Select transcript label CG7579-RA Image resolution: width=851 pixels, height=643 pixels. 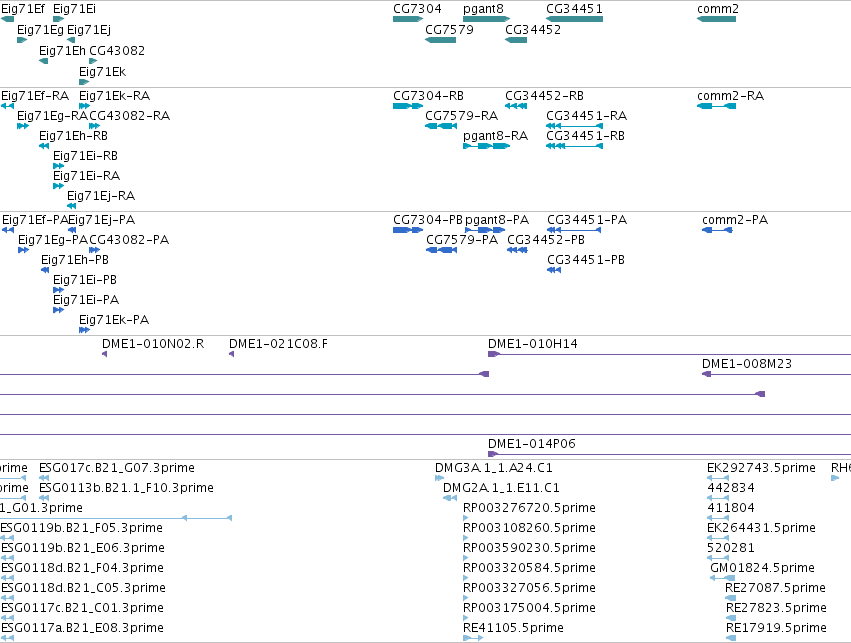(x=461, y=116)
